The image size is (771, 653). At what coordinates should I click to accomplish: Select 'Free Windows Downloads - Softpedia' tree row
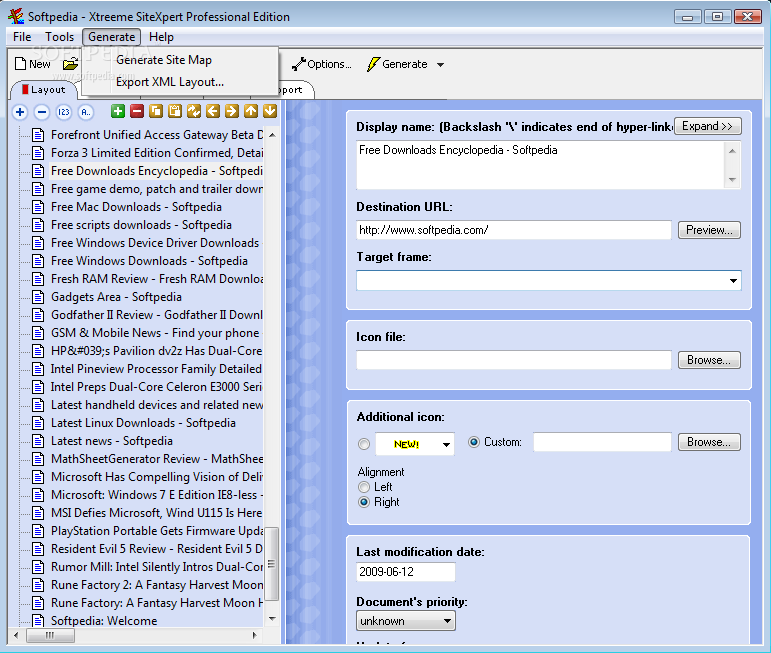point(149,261)
